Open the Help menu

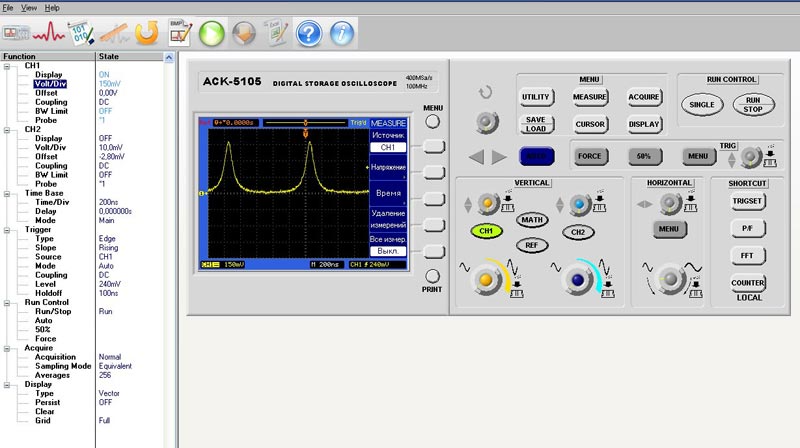pyautogui.click(x=52, y=8)
